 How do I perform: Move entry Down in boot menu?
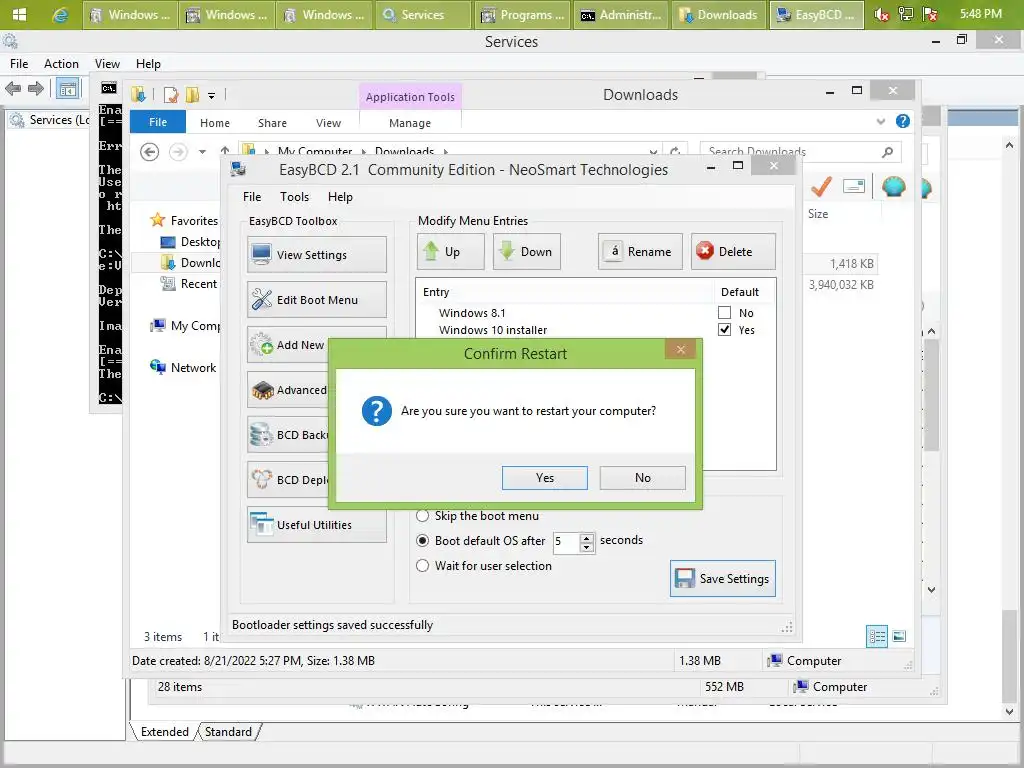[x=527, y=251]
